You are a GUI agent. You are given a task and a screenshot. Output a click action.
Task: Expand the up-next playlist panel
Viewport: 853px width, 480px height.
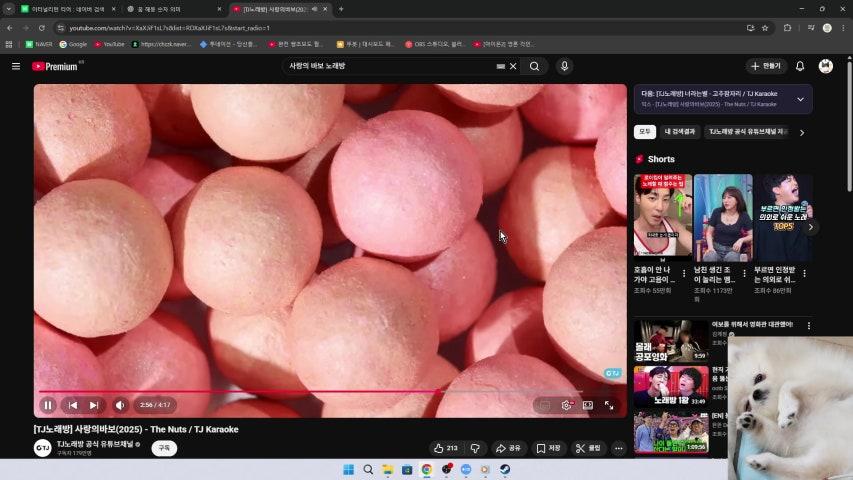[800, 99]
